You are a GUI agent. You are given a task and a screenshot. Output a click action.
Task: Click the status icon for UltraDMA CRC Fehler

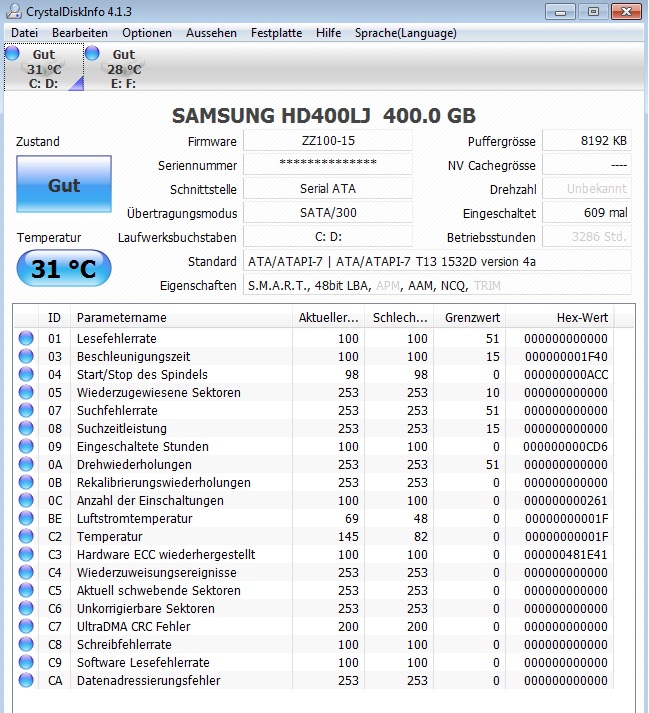[26, 626]
